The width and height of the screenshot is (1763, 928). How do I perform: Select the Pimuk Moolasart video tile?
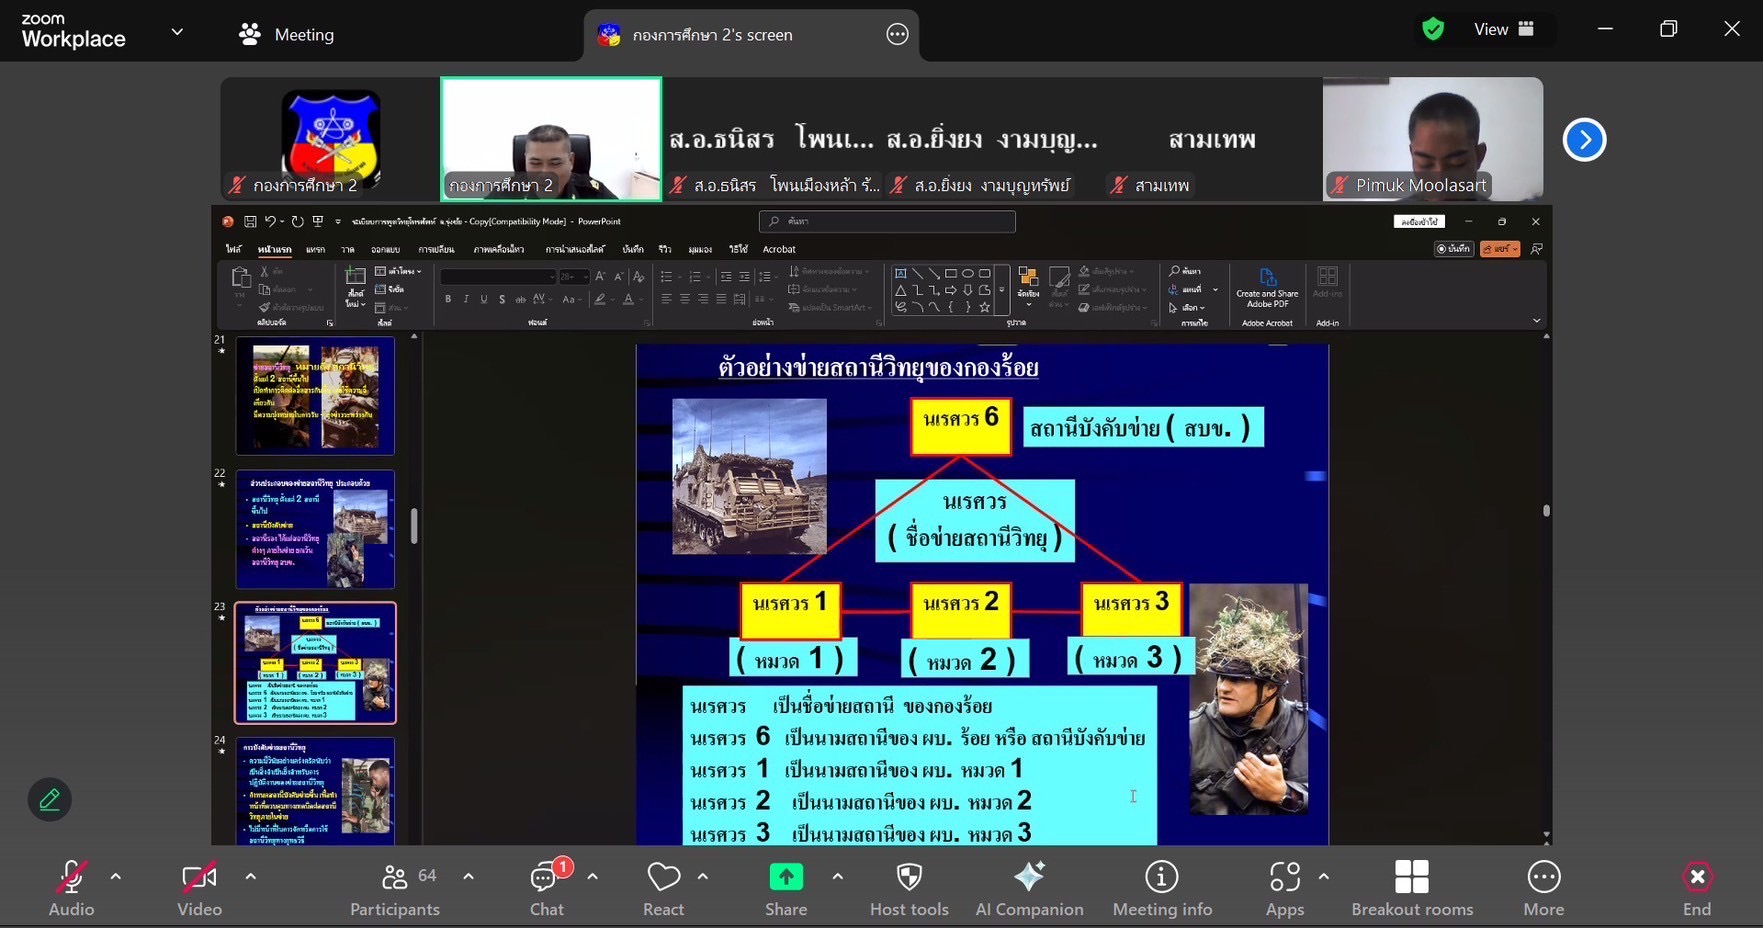coord(1432,139)
